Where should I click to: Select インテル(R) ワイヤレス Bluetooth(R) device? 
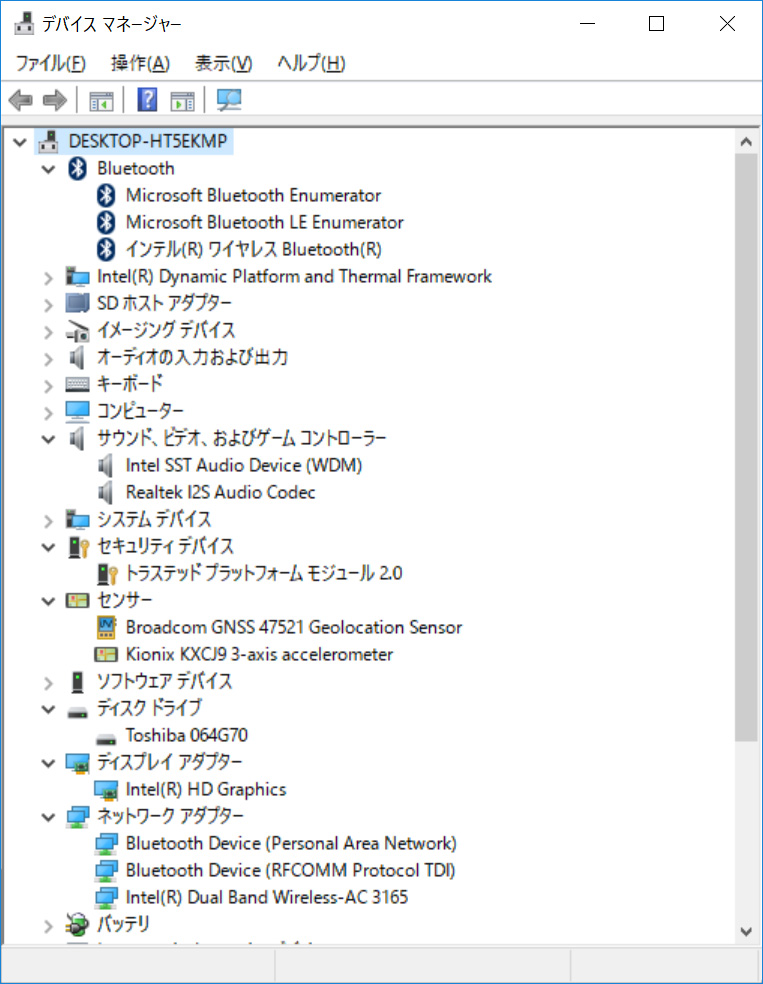253,249
